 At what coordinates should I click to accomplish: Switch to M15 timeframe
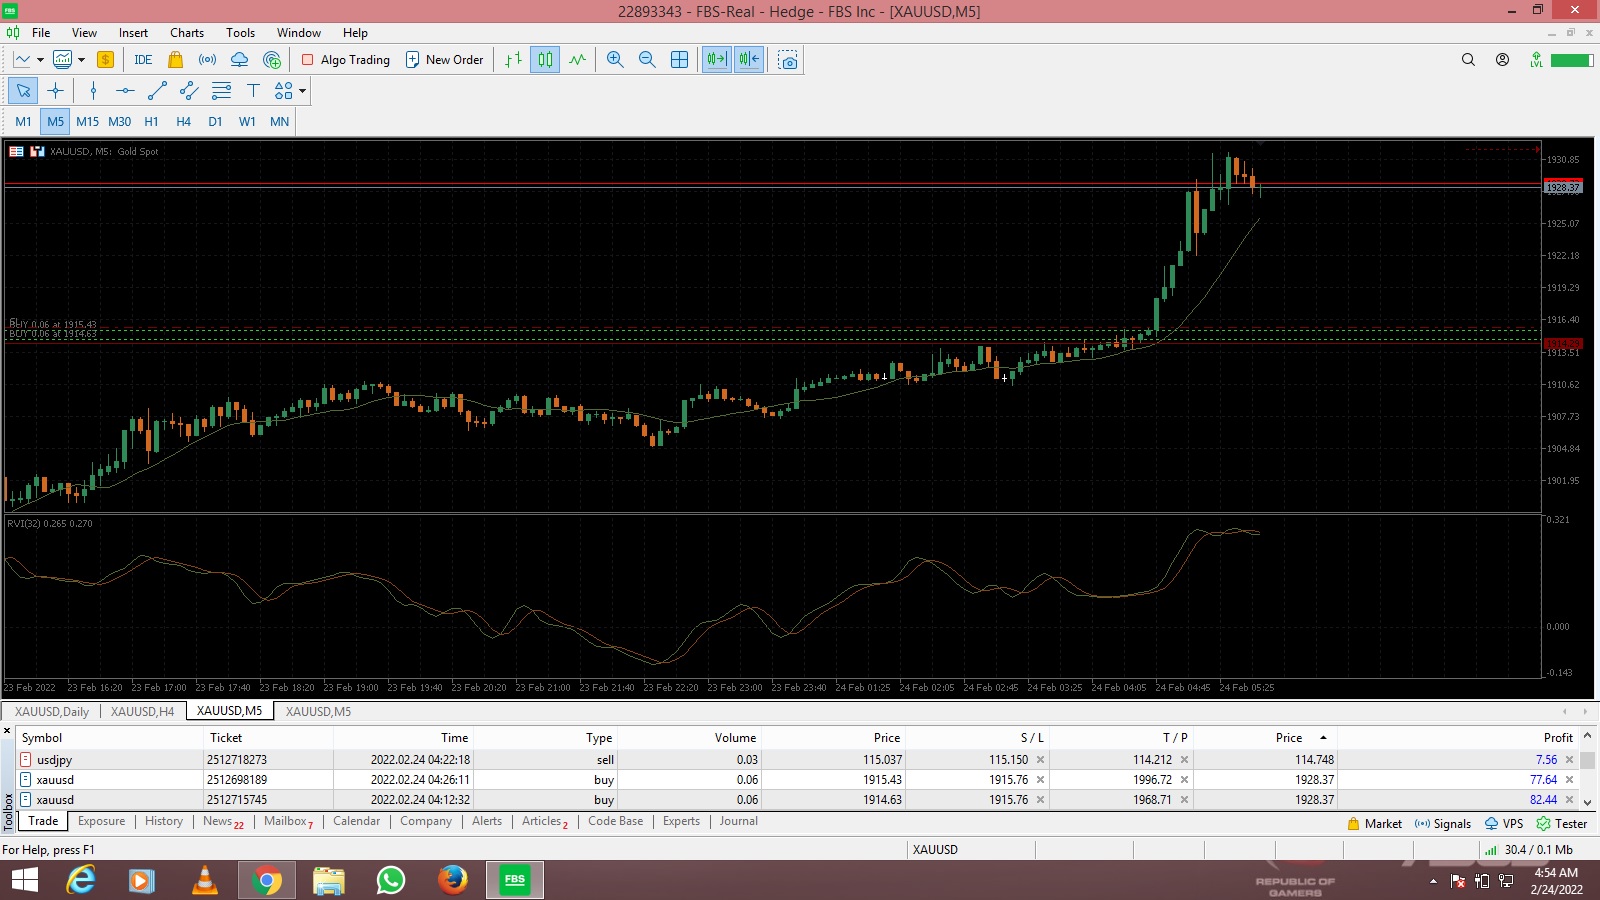tap(87, 122)
